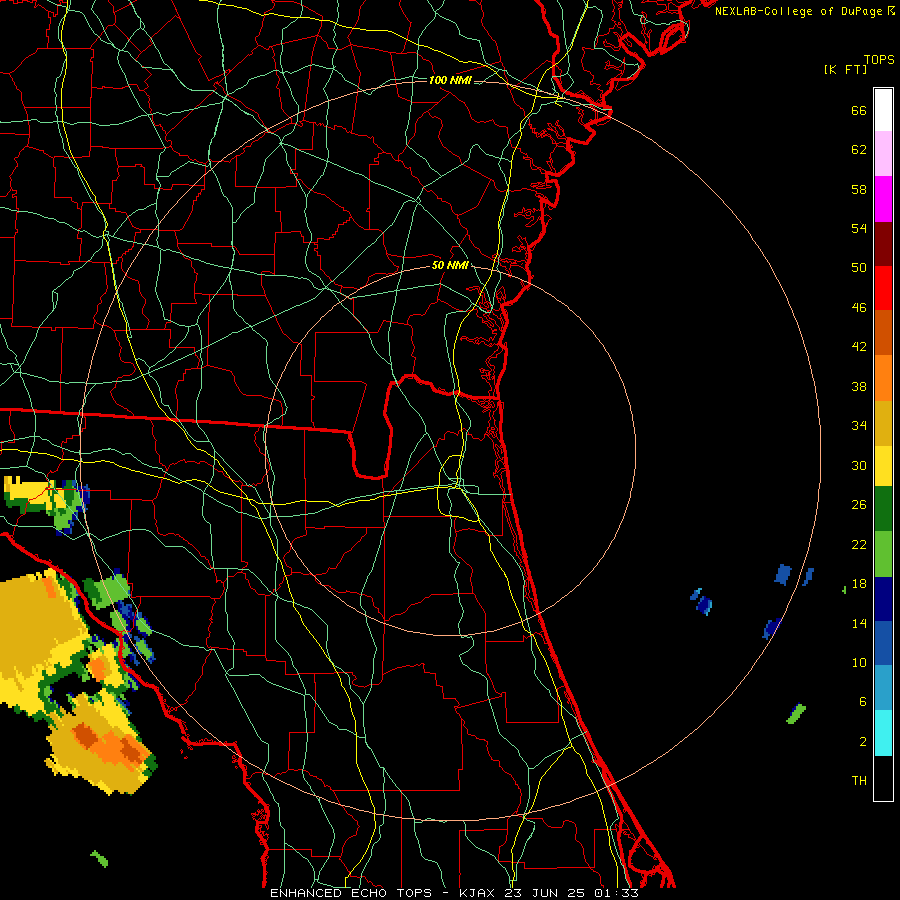Click legend value '30'
This screenshot has height=900, width=900.
[859, 465]
